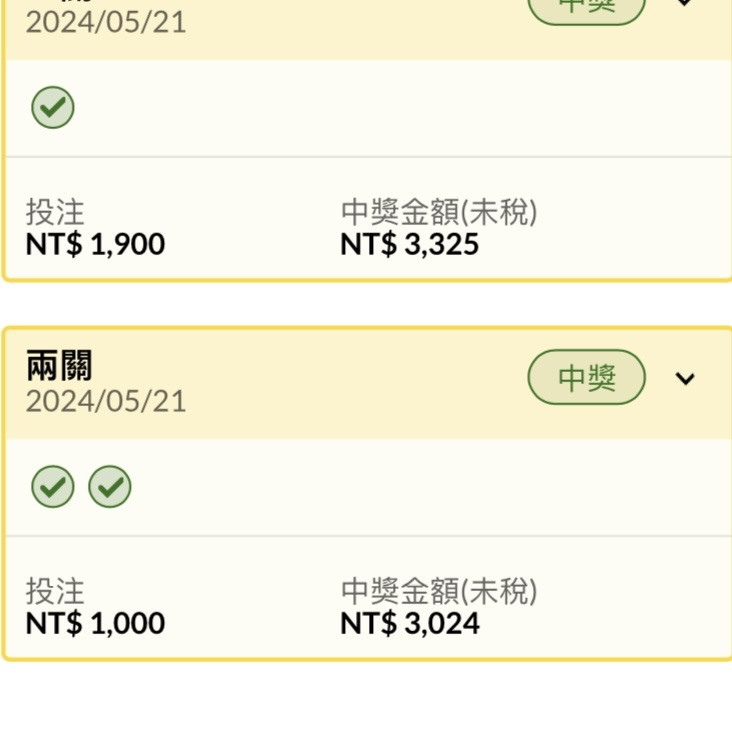Click the green checkmark in the NT$ 1,900 bet card
This screenshot has width=732, height=731.
pos(53,107)
